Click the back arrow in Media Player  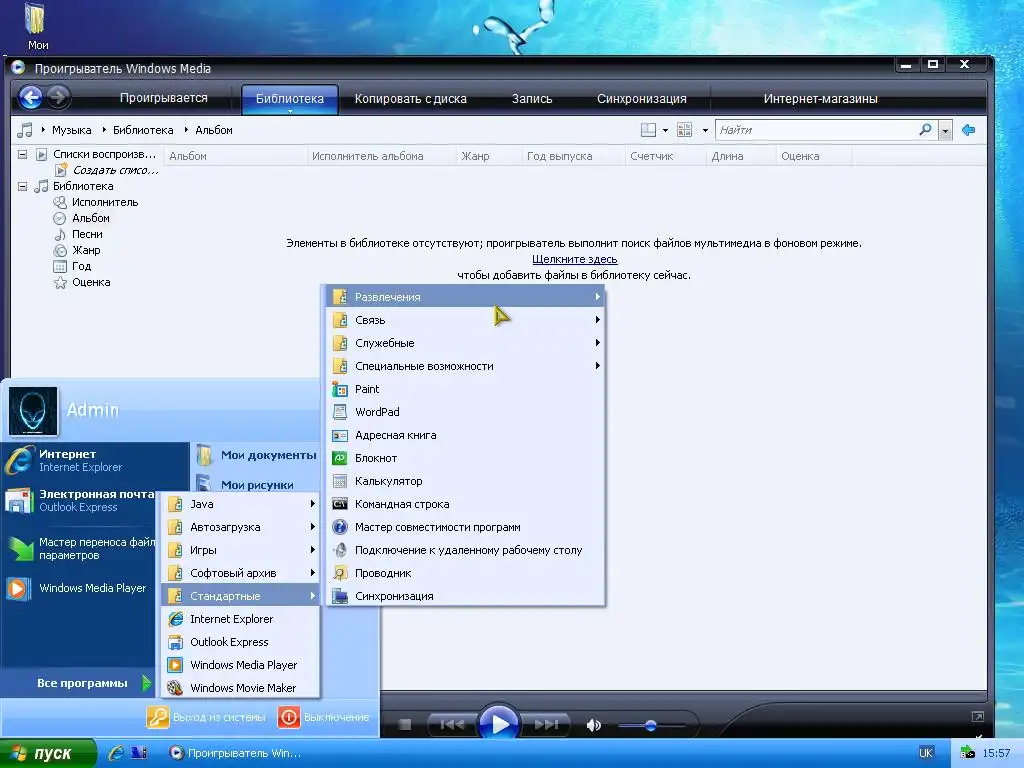[x=30, y=98]
